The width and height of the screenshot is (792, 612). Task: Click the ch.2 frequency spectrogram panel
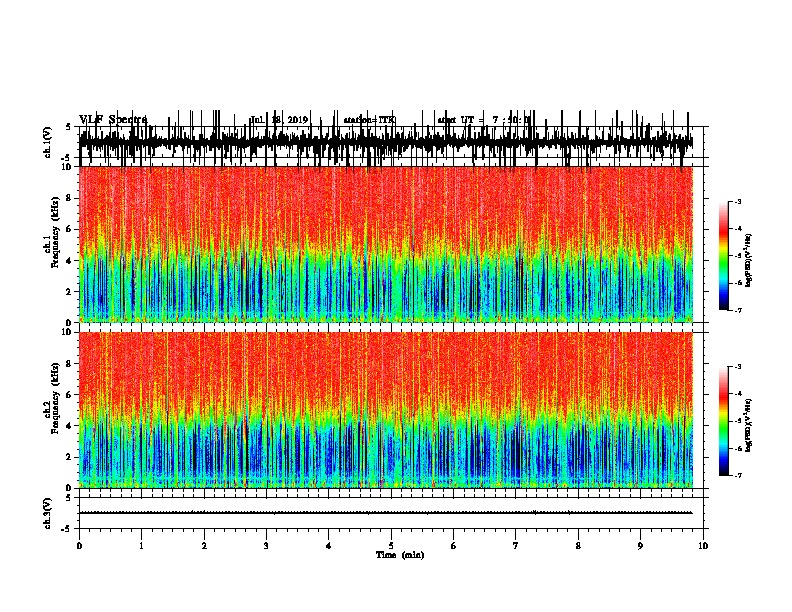(386, 410)
